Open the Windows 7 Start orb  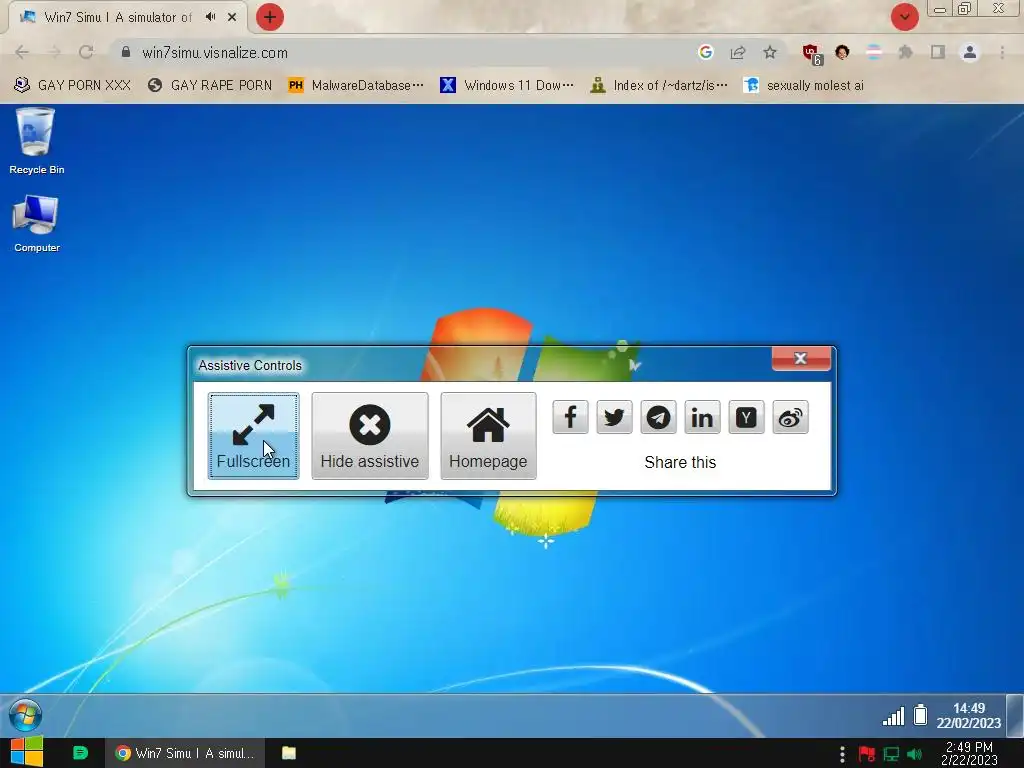pos(25,715)
